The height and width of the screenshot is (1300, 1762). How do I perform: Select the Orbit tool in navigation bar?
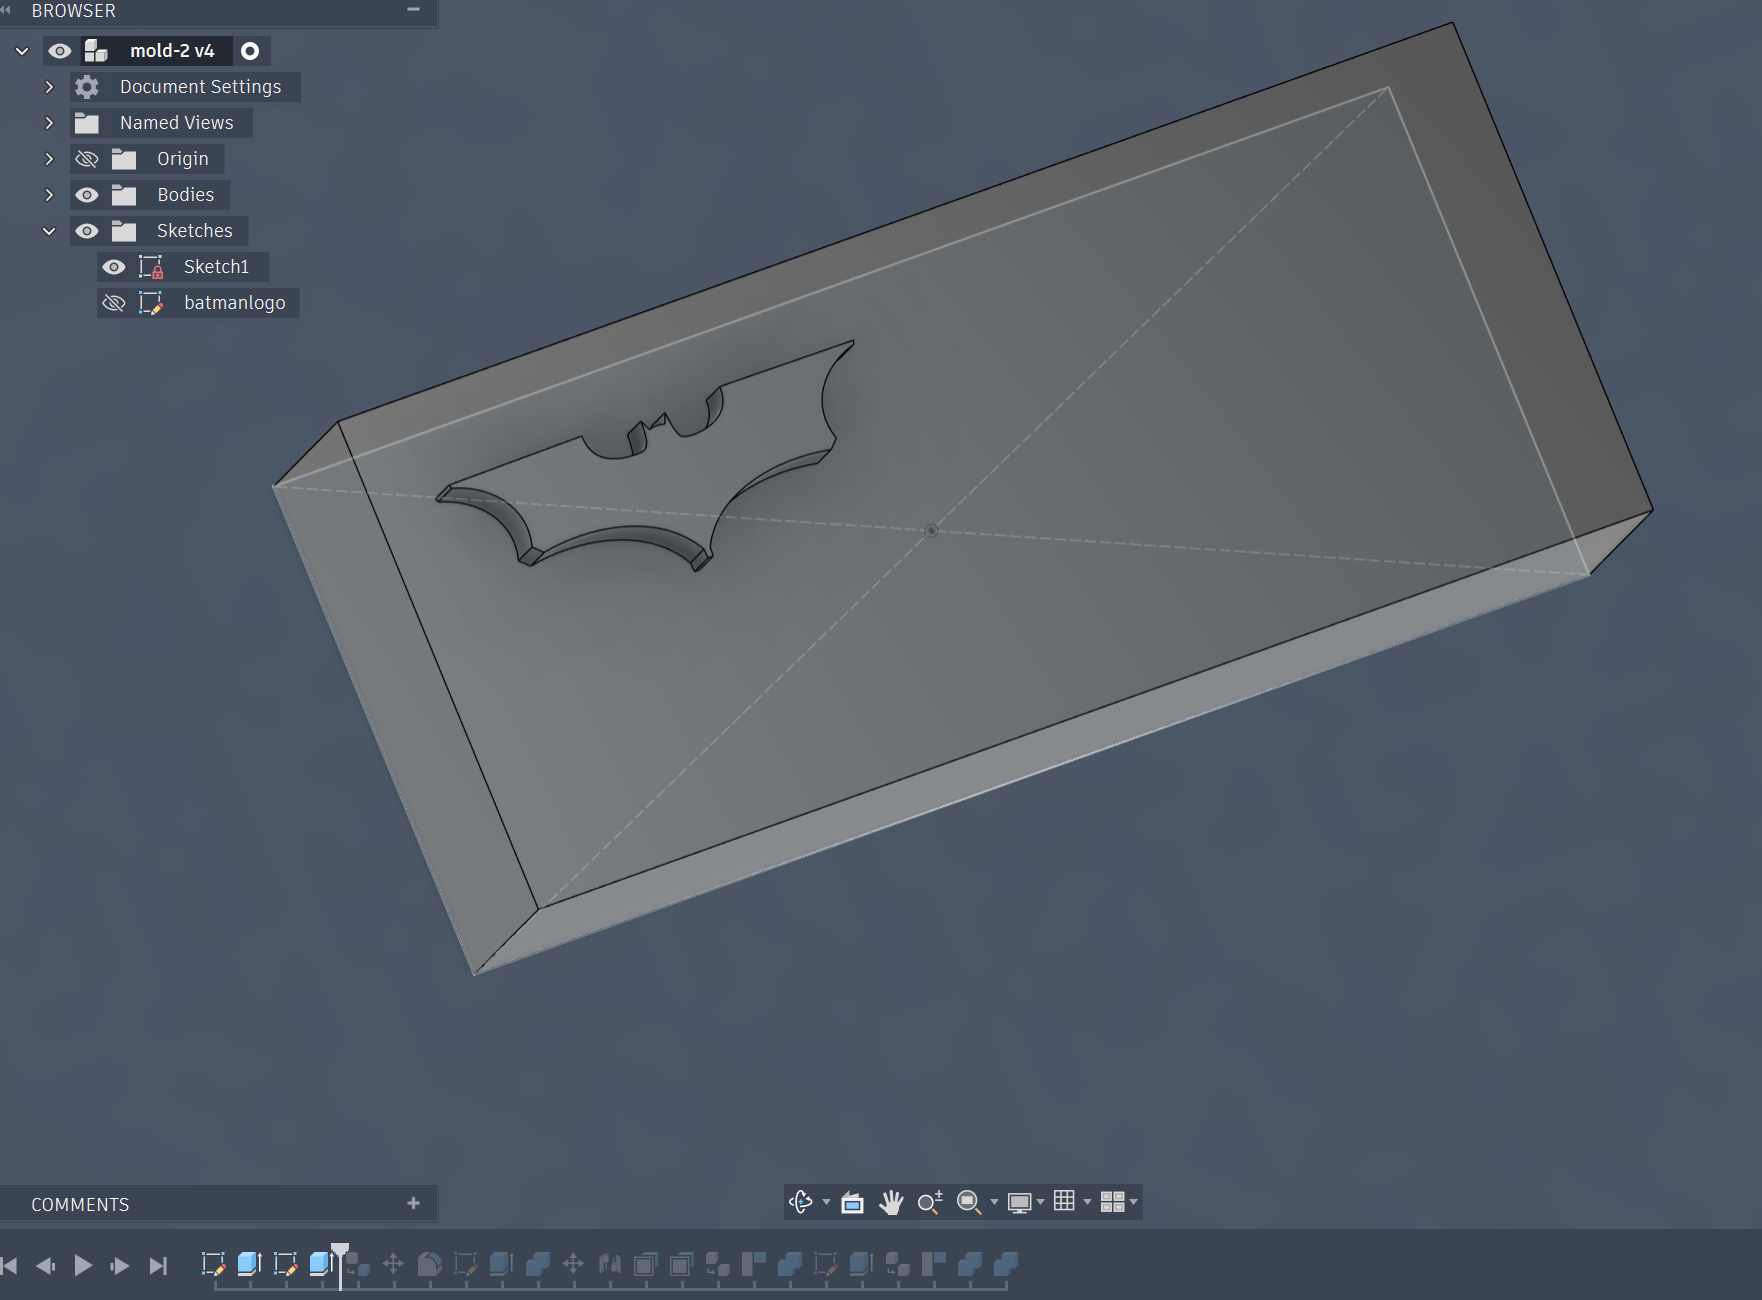pos(801,1202)
